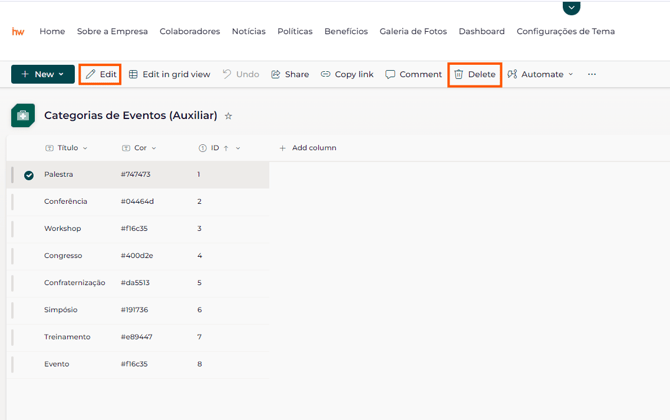Uncheck the selected Palestra row
The height and width of the screenshot is (420, 670).
click(29, 175)
